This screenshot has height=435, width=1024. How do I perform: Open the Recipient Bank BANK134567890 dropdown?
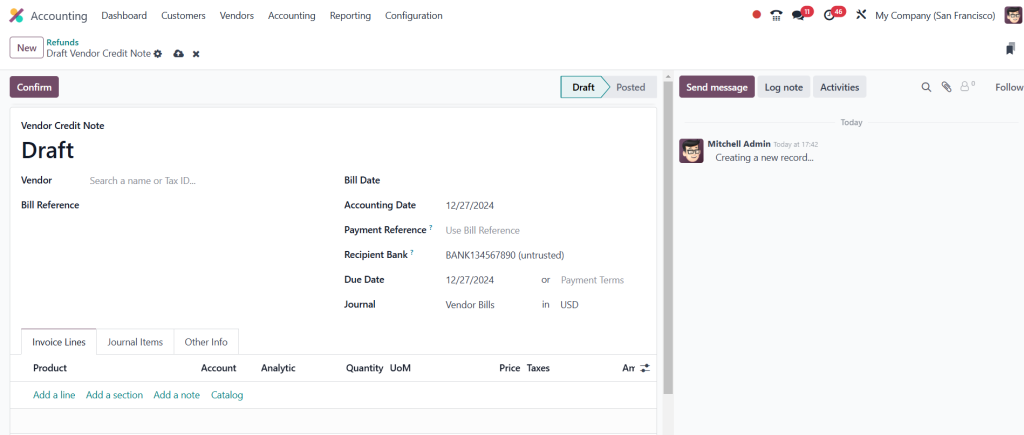(x=544, y=255)
